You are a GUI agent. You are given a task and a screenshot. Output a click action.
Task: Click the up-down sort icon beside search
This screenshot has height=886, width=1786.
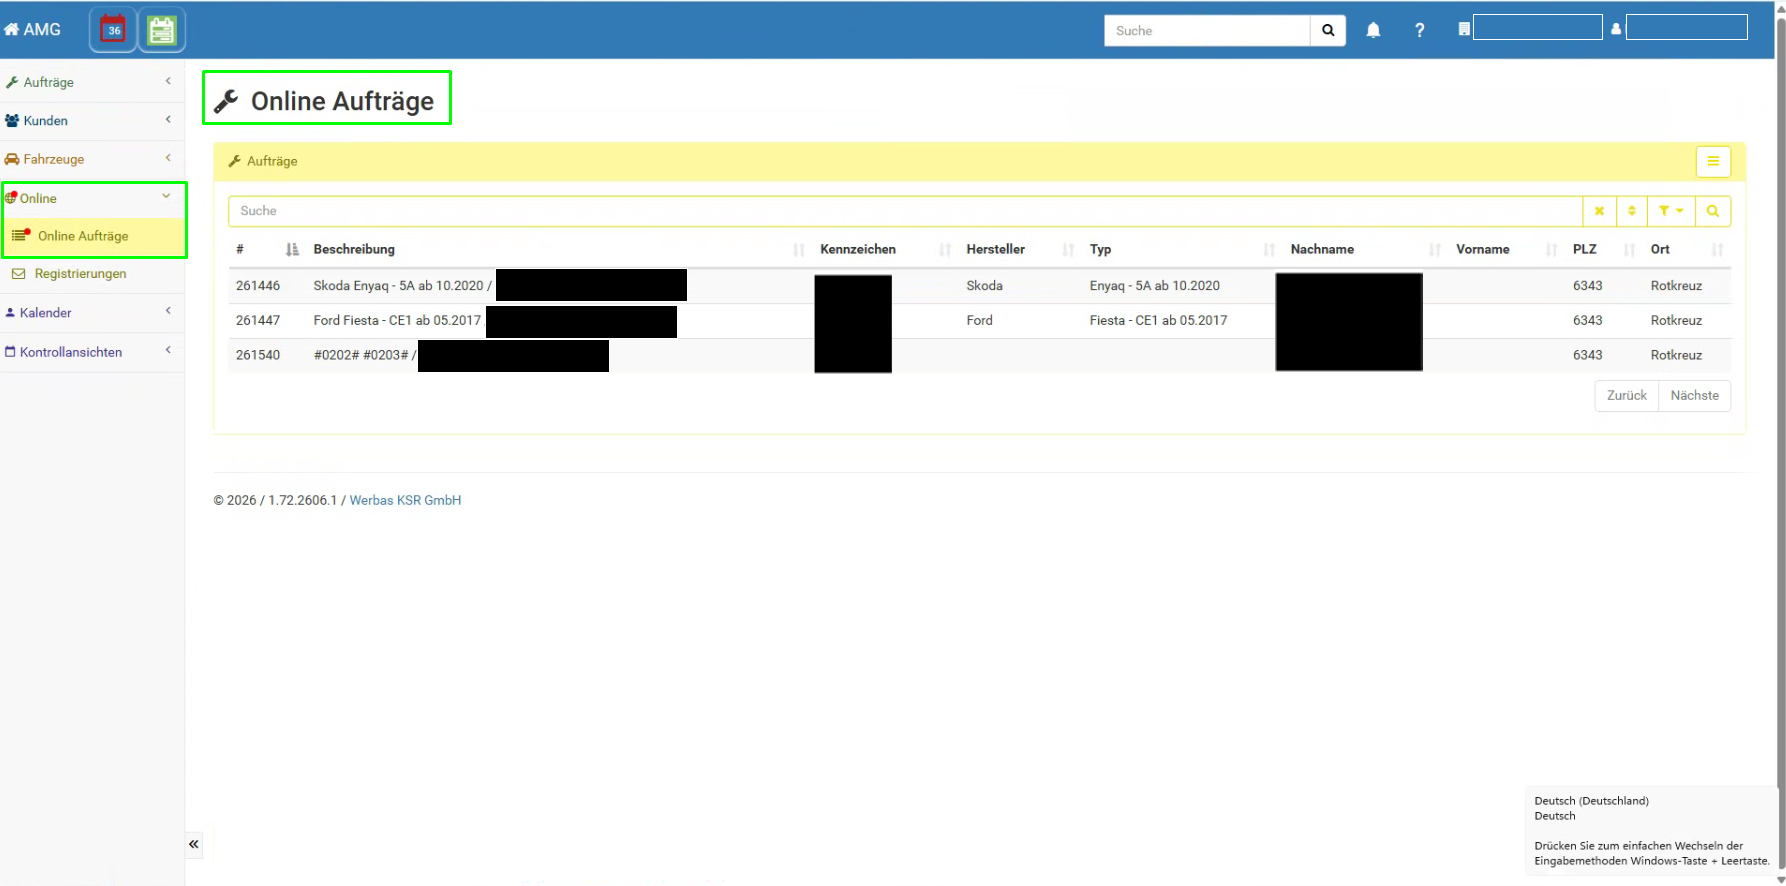(1631, 211)
